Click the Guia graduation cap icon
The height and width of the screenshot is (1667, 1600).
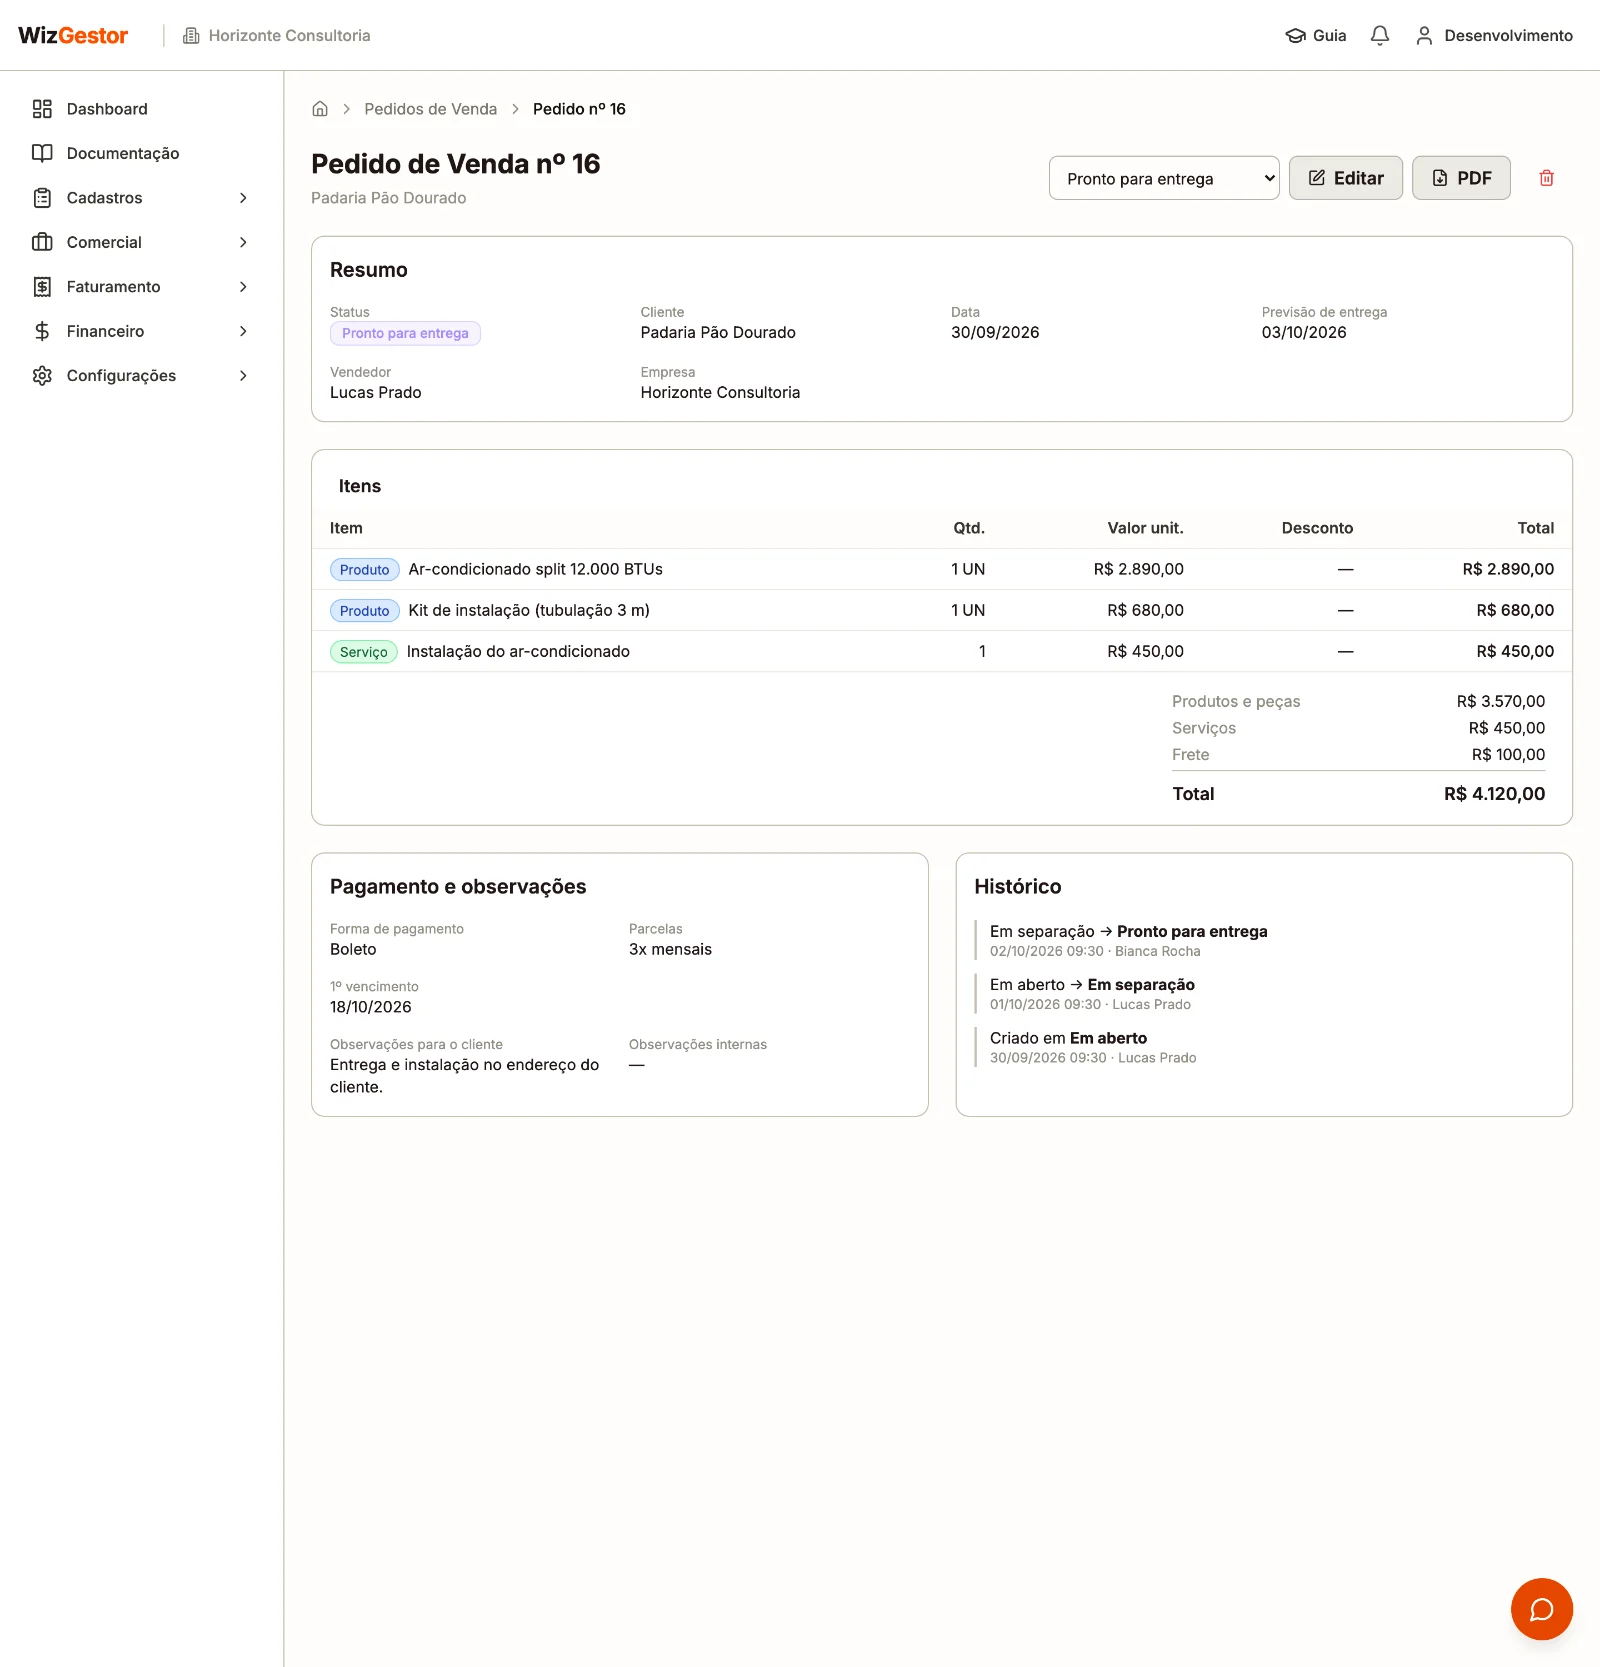[x=1295, y=36]
